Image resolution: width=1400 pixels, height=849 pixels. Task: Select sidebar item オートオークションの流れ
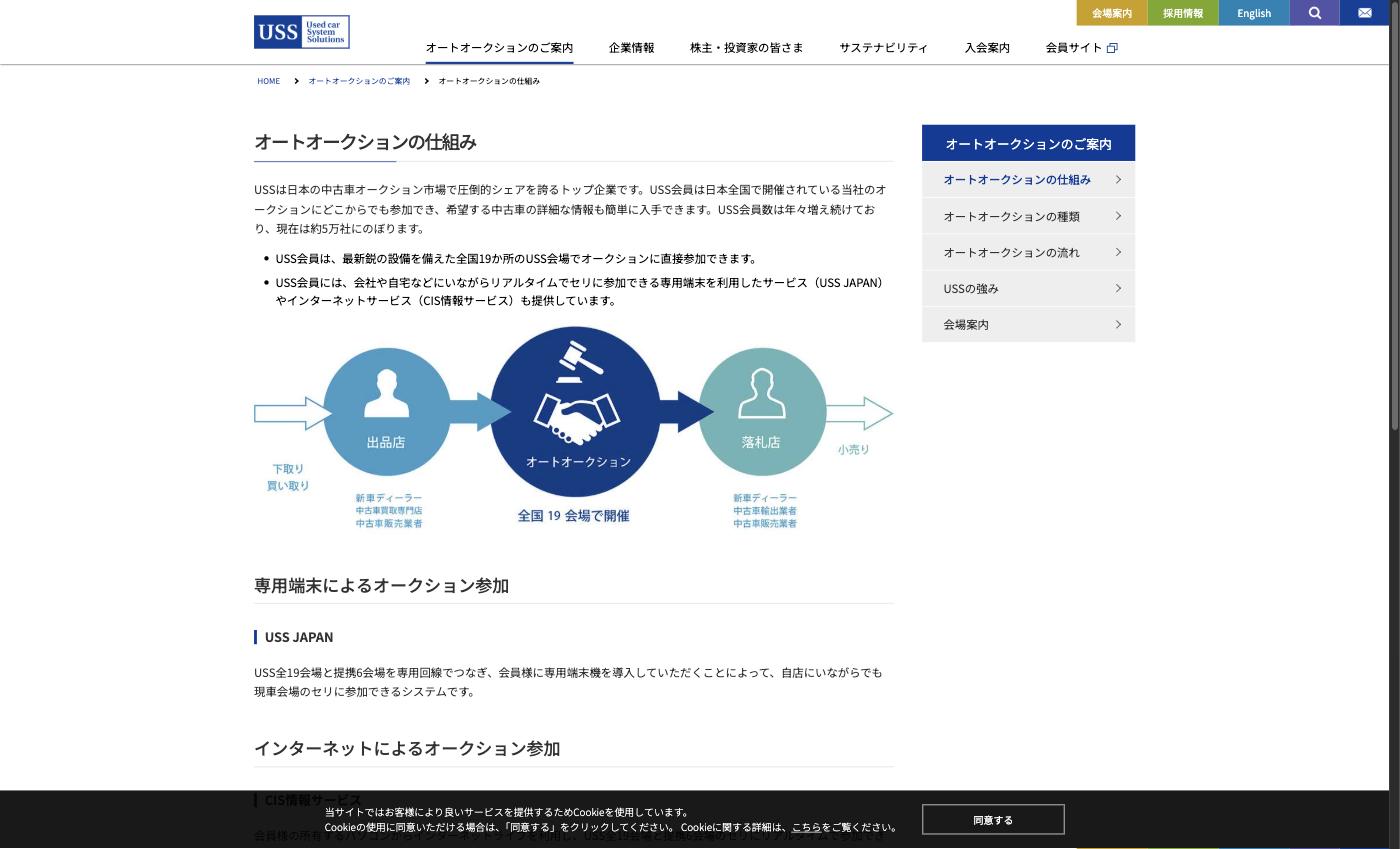pyautogui.click(x=1028, y=252)
